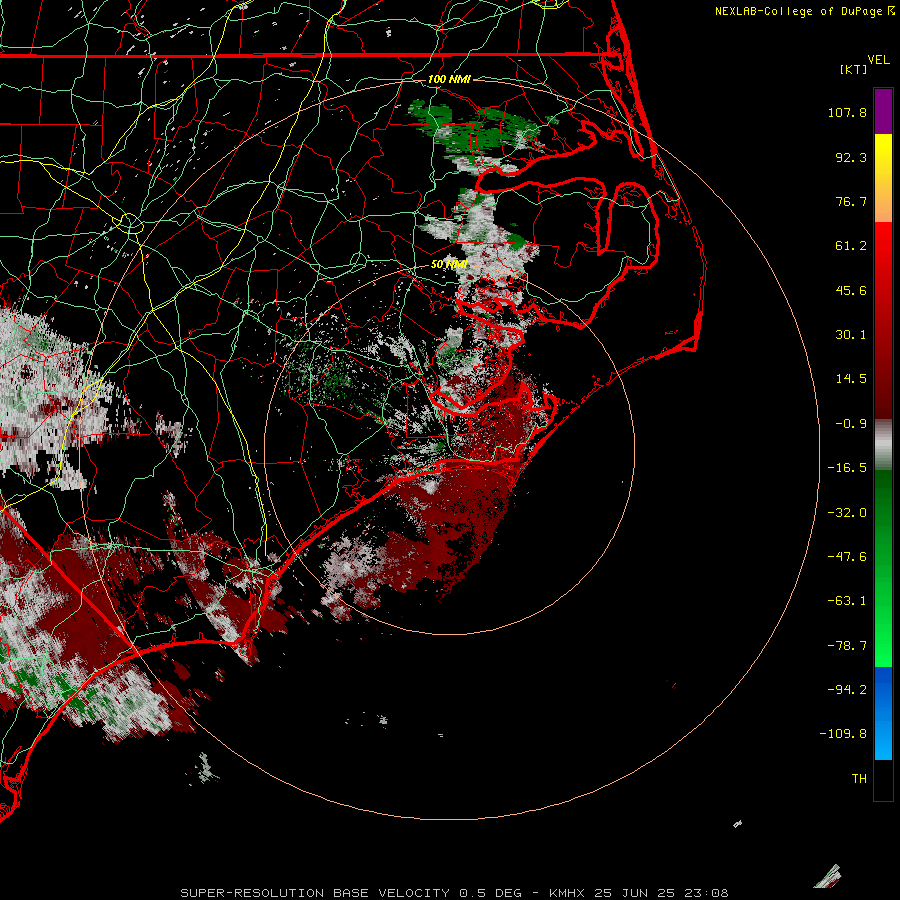Click the 30.1 value on velocity scale
This screenshot has width=900, height=900.
pyautogui.click(x=851, y=335)
